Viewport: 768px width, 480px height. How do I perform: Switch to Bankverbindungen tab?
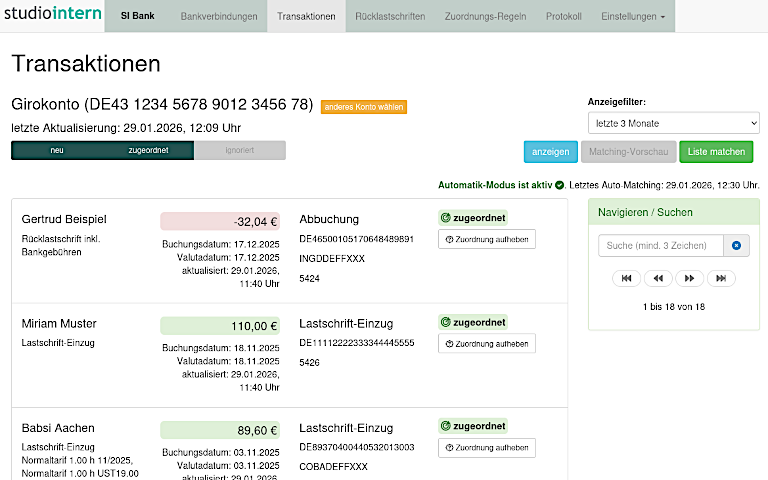point(219,16)
